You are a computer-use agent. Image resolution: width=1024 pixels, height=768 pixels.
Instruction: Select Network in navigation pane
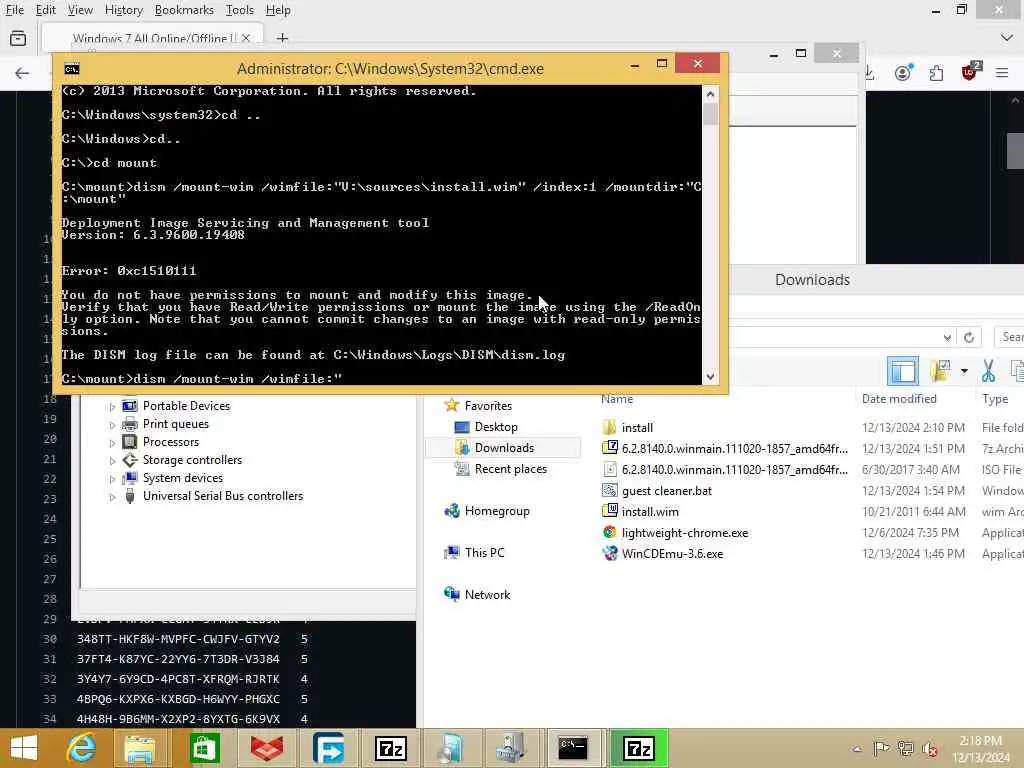pyautogui.click(x=487, y=594)
